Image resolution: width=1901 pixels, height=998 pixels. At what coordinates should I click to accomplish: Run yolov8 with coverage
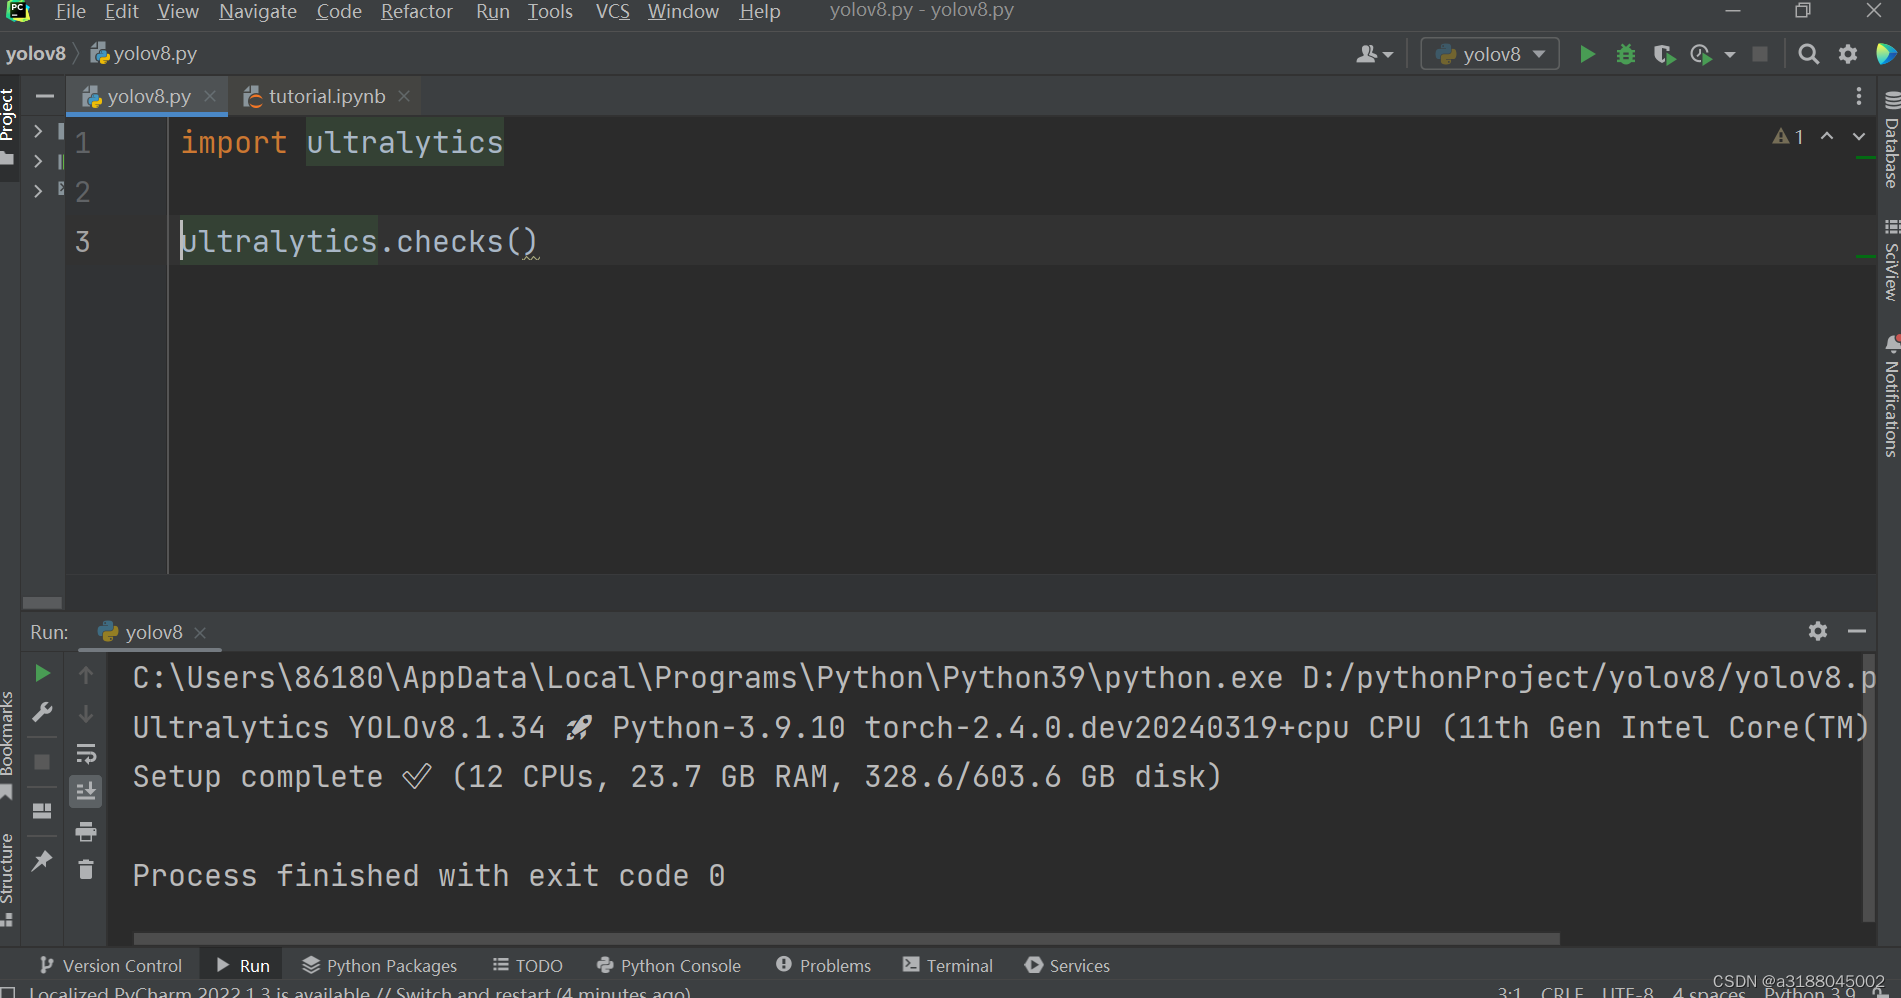coord(1664,54)
